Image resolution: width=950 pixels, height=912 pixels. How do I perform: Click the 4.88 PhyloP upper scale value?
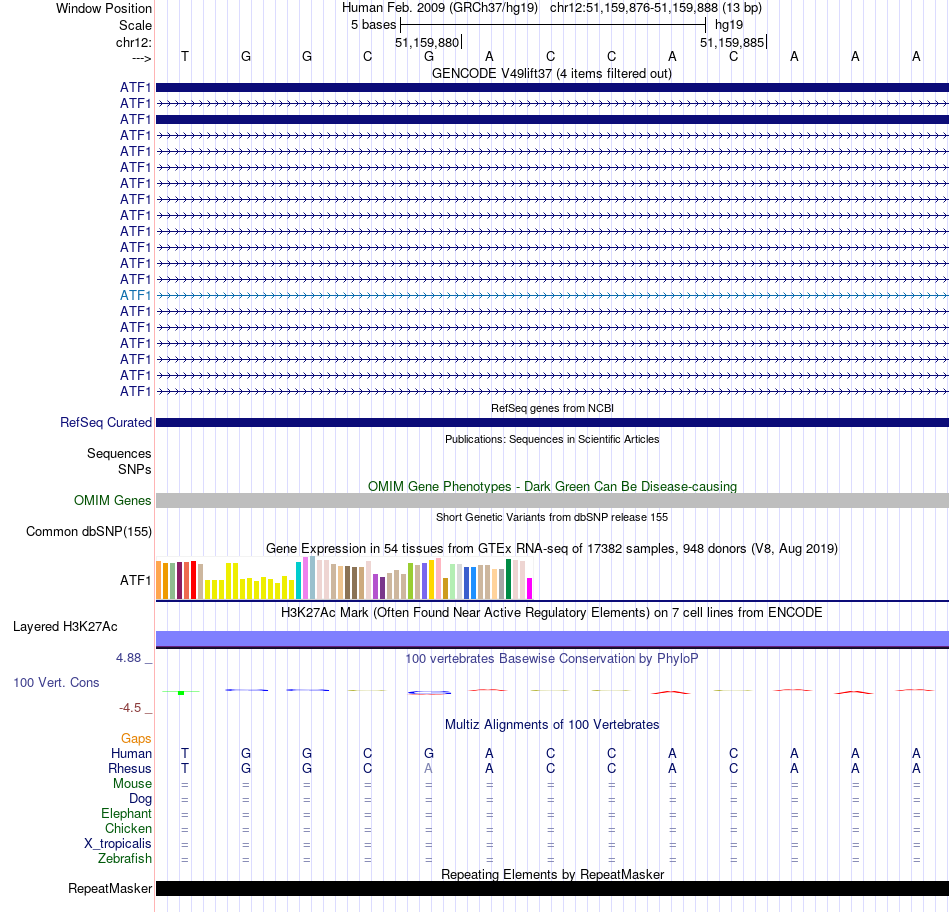point(128,657)
